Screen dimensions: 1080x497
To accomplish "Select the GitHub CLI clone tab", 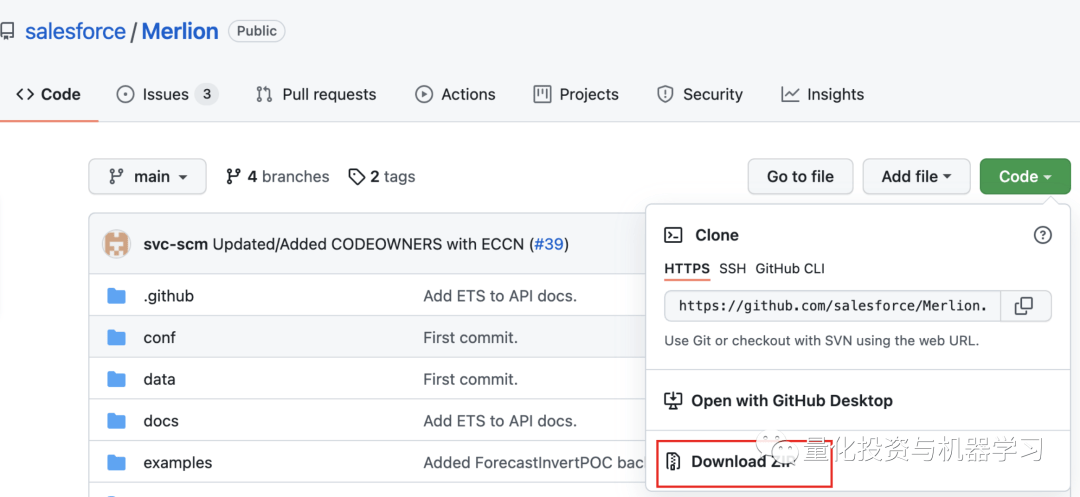I will pos(790,268).
